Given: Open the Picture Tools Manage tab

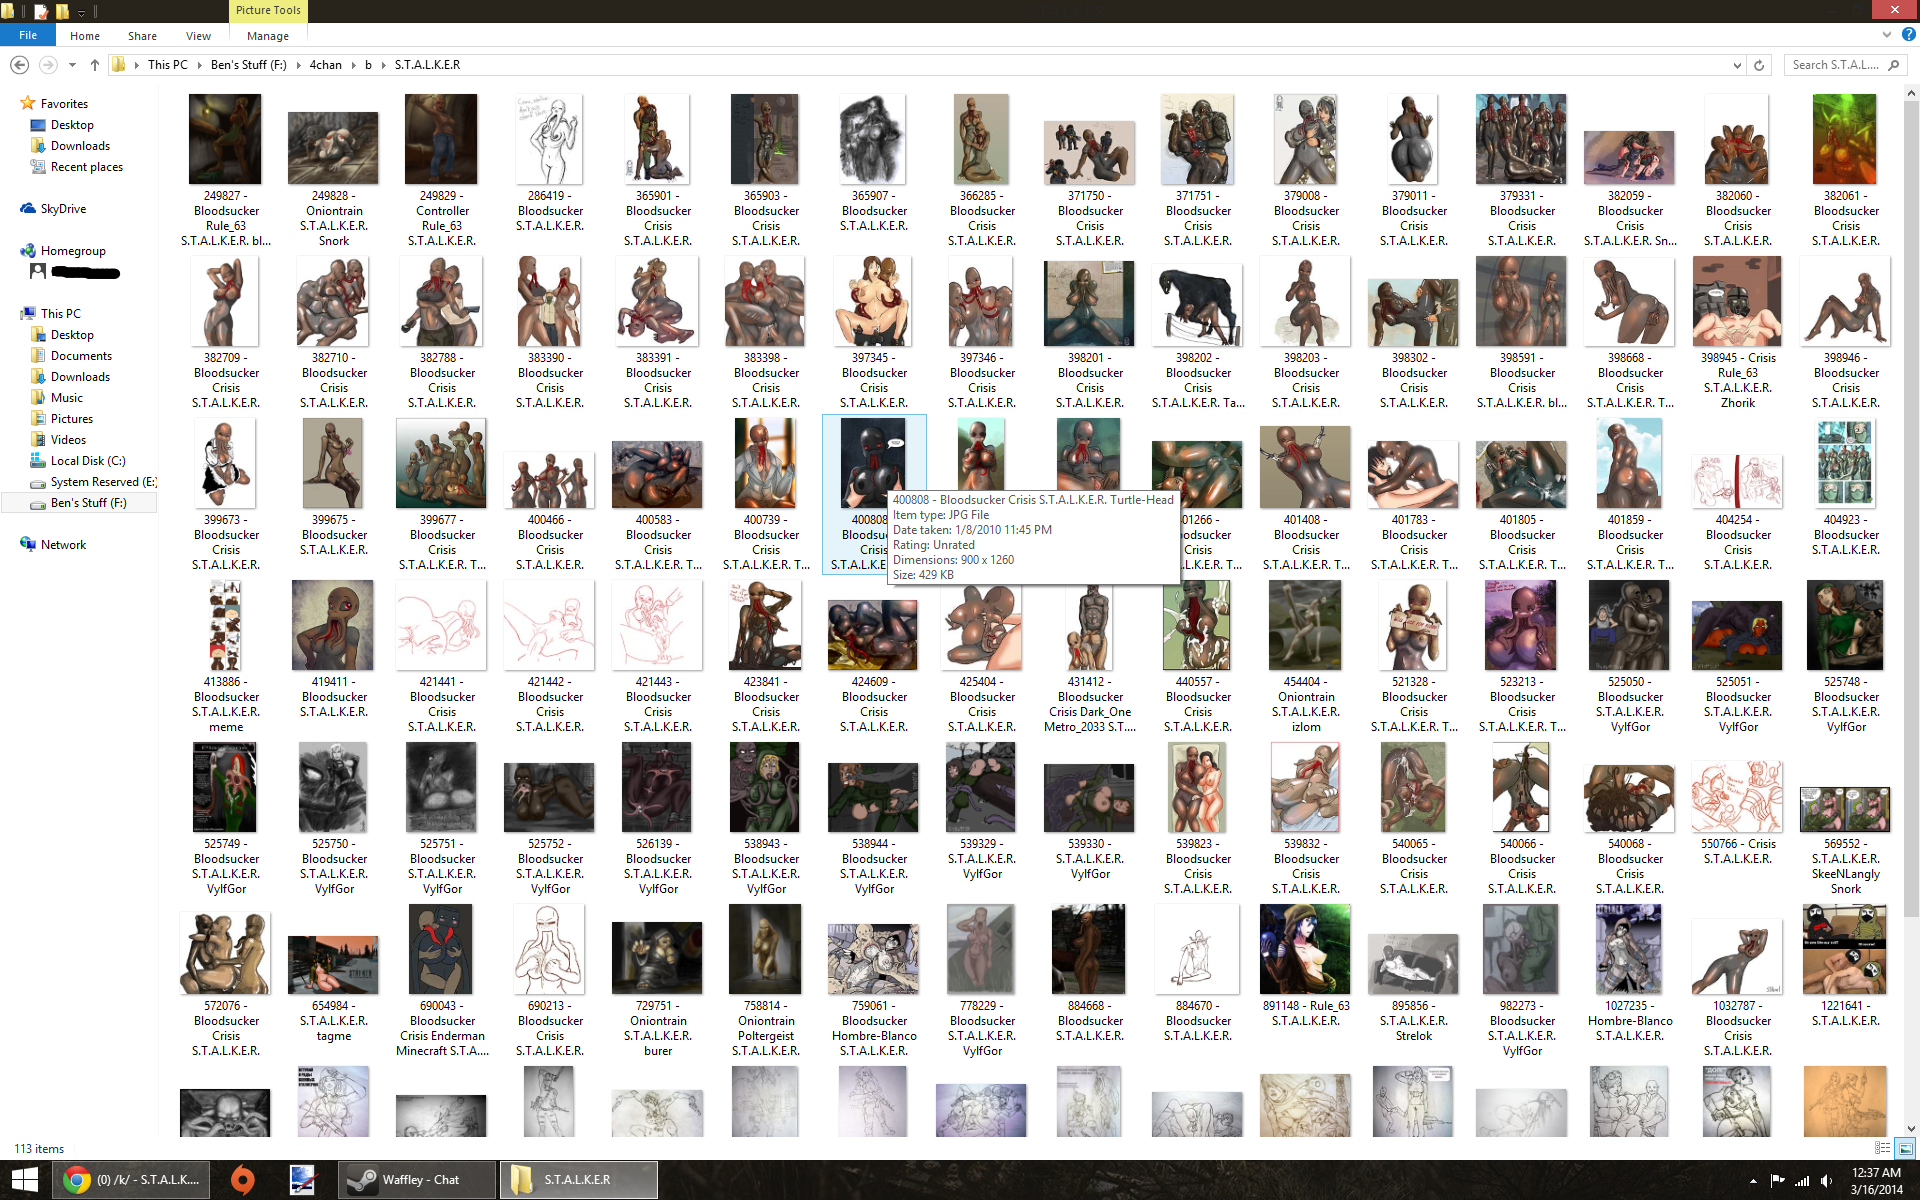Looking at the screenshot, I should (x=267, y=36).
